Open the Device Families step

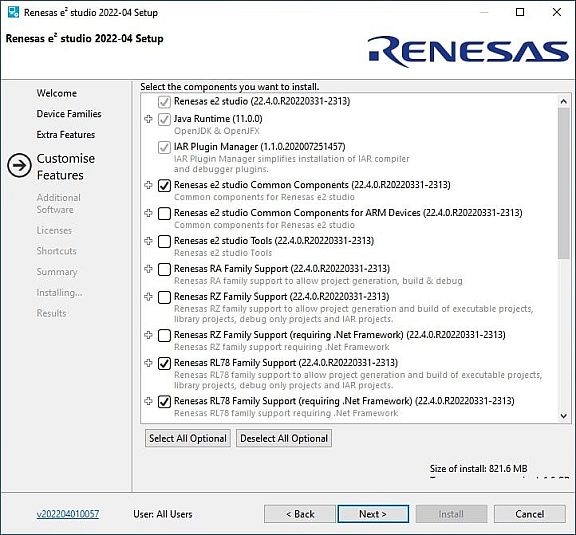tap(69, 114)
